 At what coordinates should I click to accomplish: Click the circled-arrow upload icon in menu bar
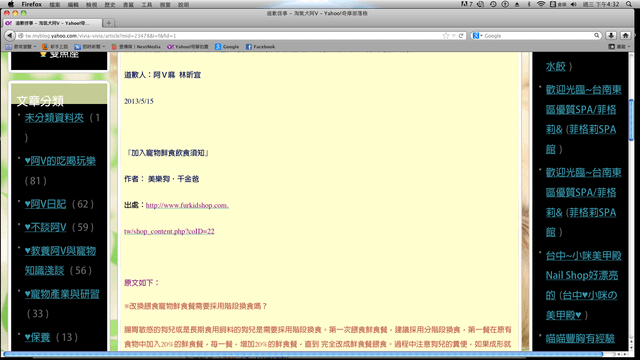[505, 4]
